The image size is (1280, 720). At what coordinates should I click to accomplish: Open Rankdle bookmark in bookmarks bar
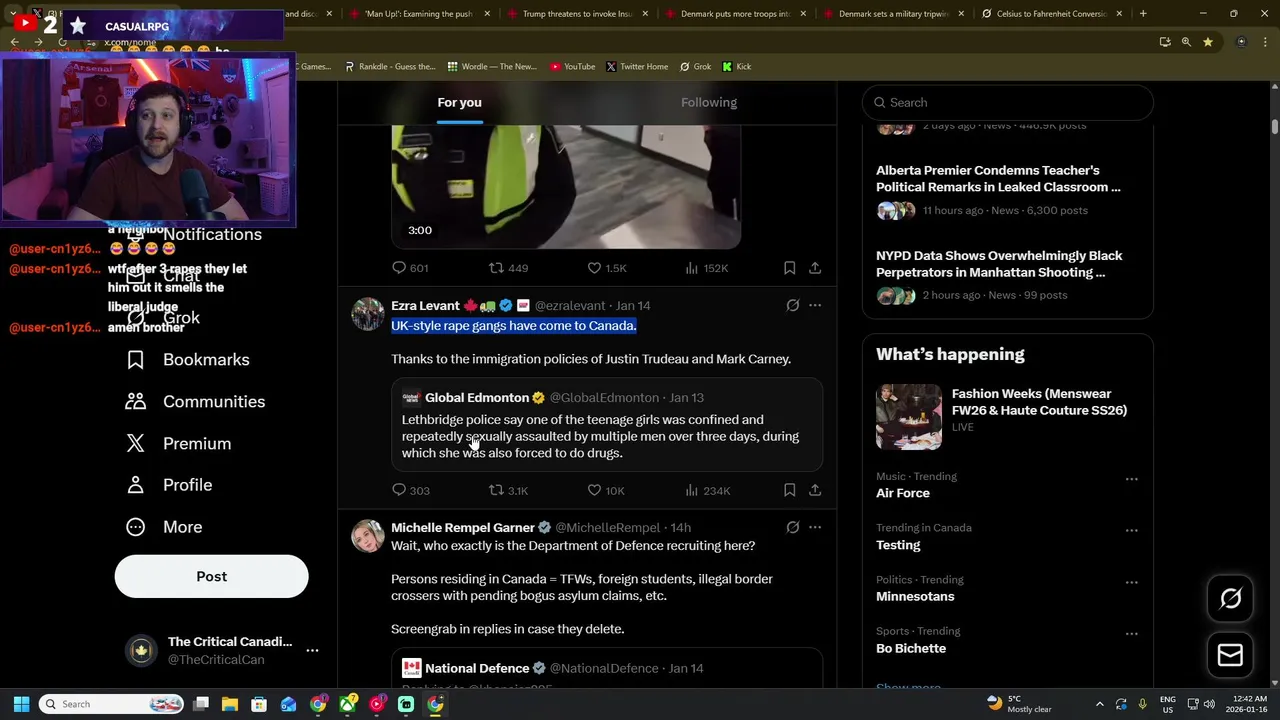tap(390, 67)
